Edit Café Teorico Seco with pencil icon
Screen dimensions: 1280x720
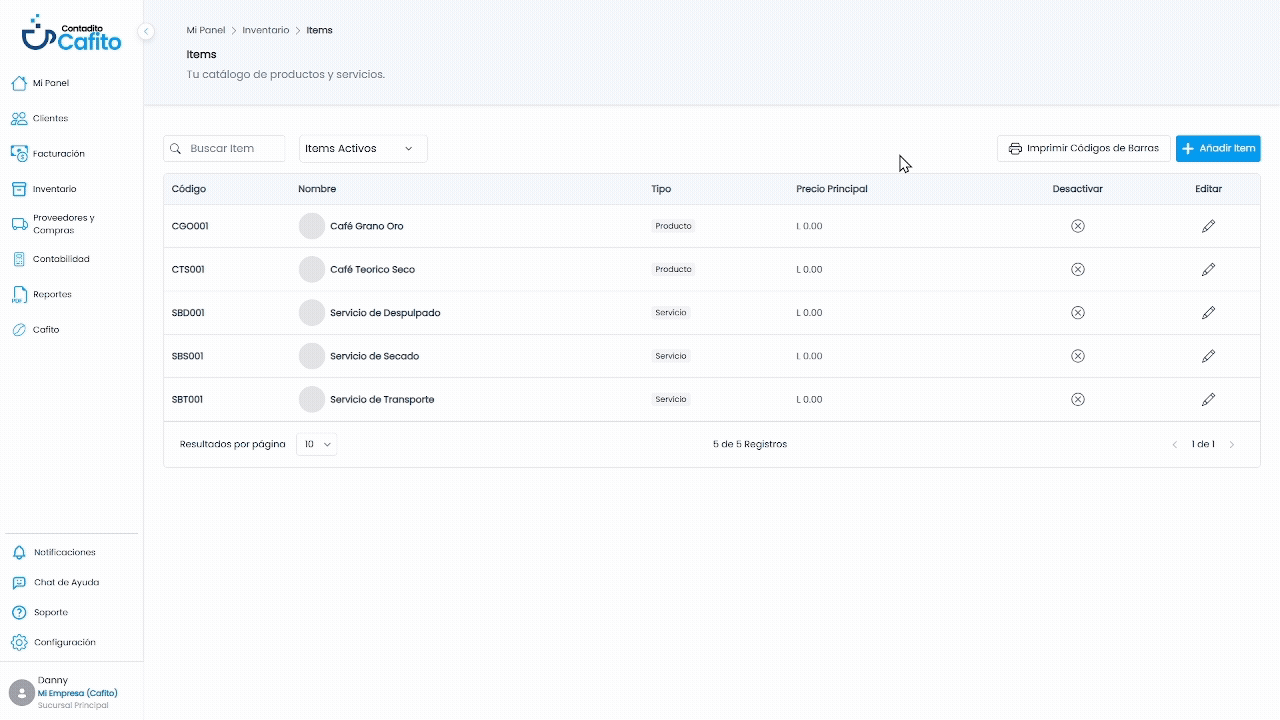point(1208,269)
